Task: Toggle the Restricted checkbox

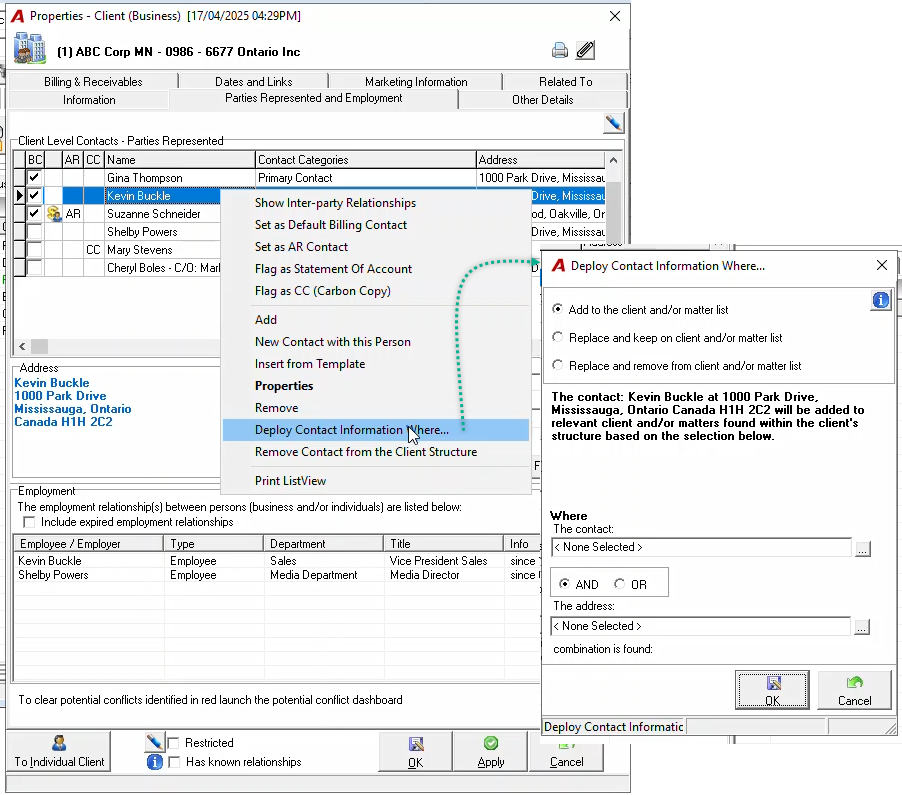Action: (x=174, y=743)
